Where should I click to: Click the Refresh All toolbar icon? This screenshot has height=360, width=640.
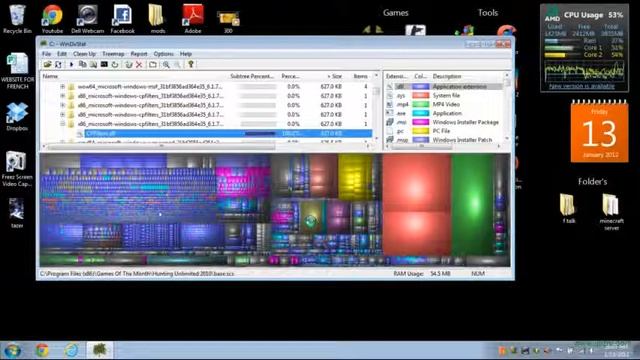tap(58, 64)
